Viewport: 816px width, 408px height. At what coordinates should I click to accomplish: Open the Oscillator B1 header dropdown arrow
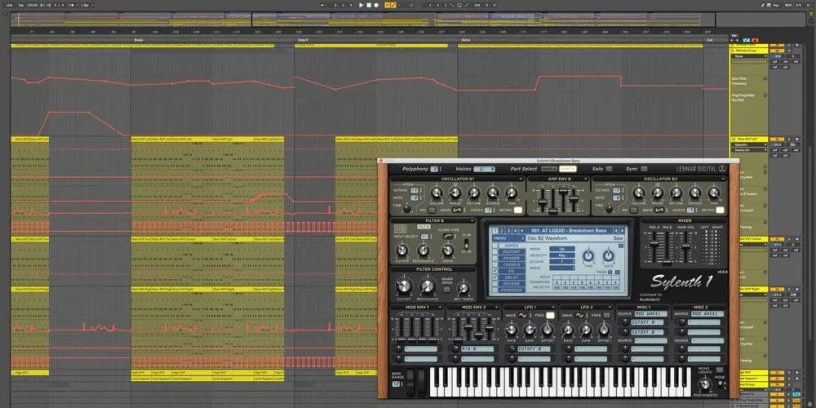coord(521,179)
